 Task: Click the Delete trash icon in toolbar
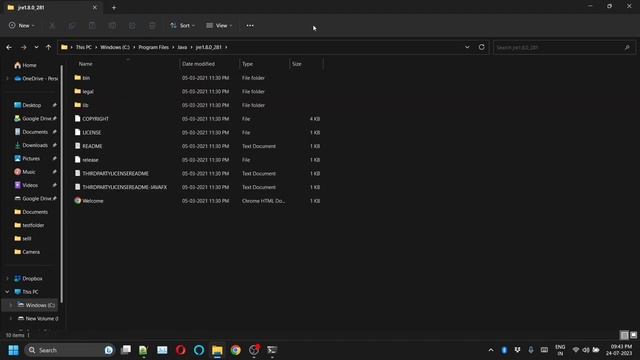[x=152, y=25]
